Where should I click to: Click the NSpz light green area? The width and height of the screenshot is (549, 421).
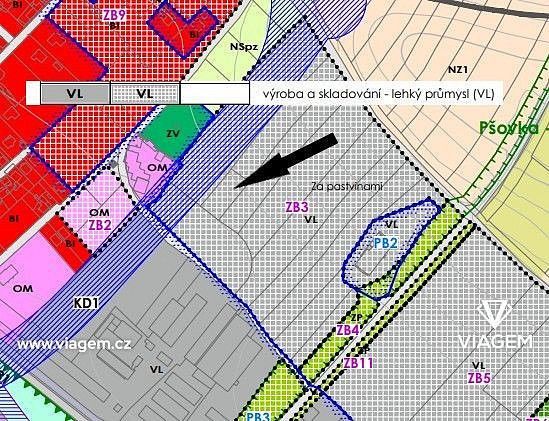coord(244,47)
